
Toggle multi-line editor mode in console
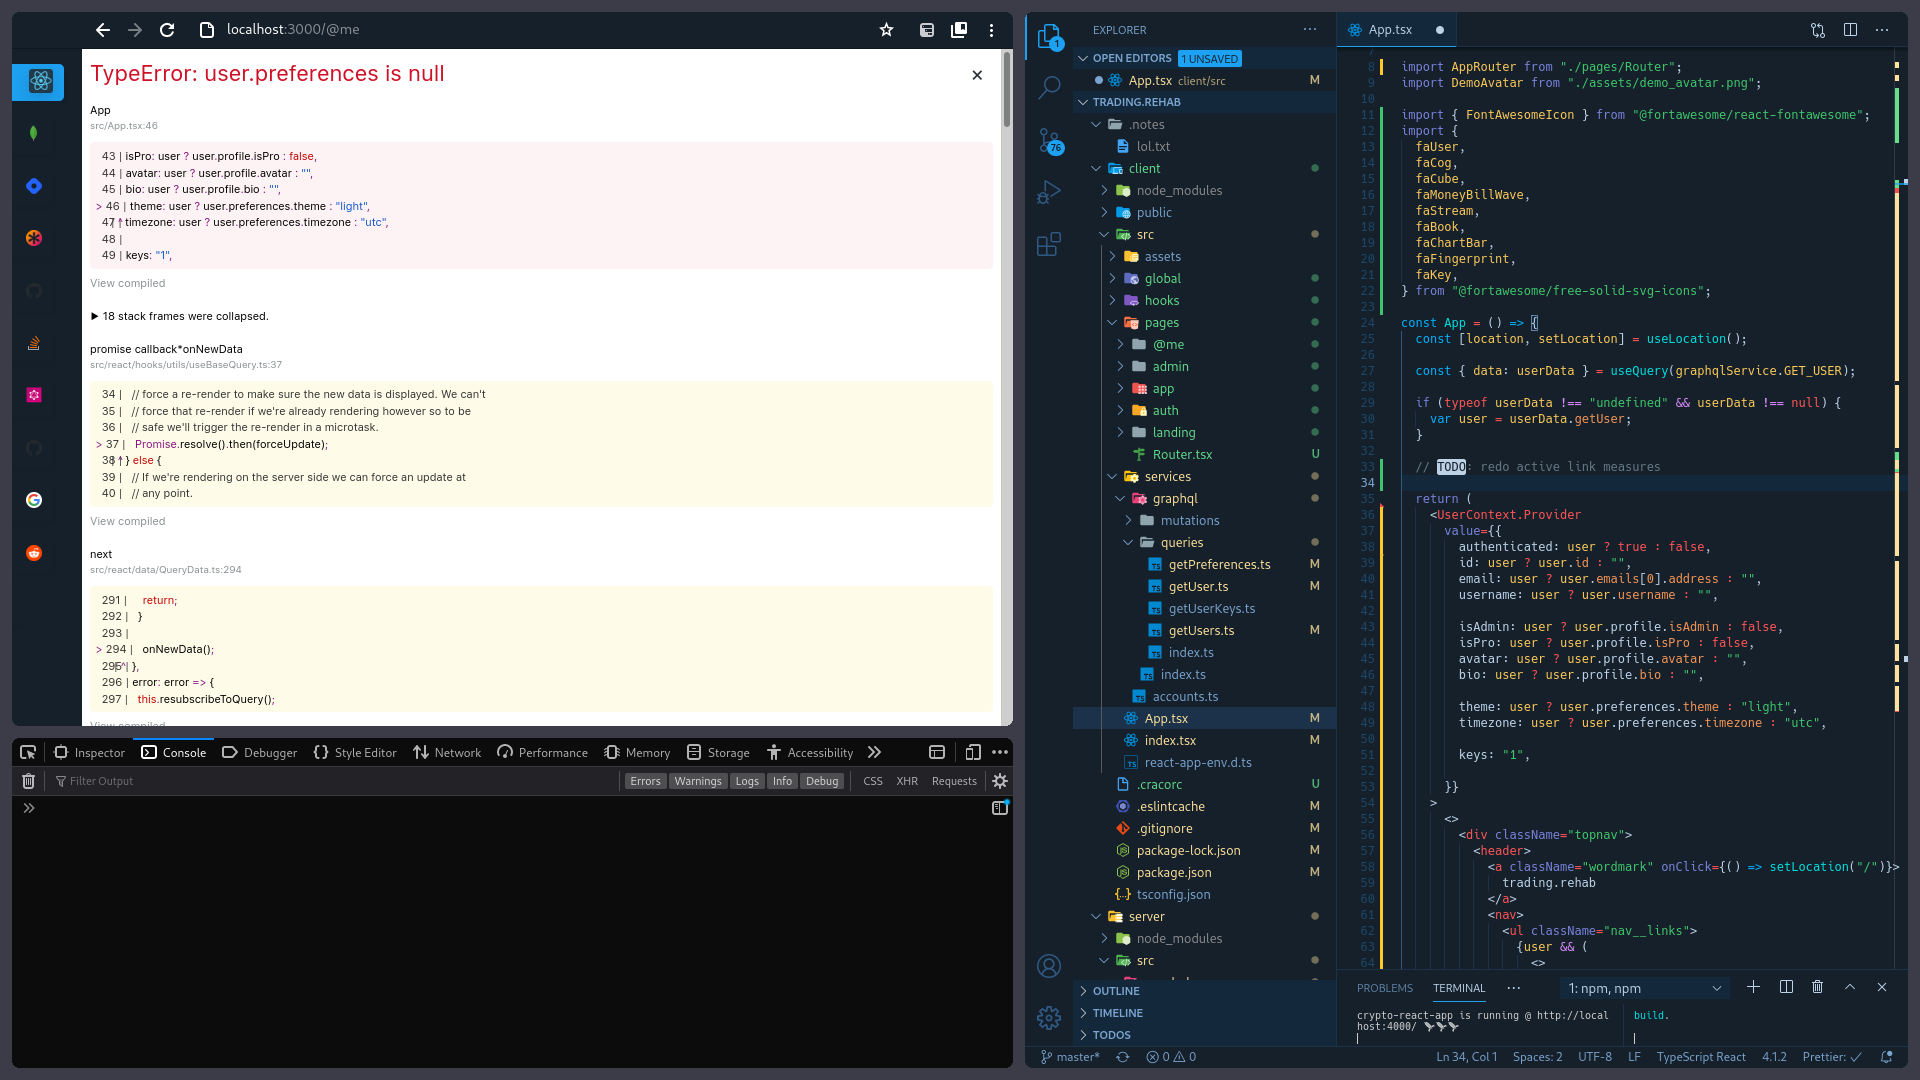(x=1000, y=807)
